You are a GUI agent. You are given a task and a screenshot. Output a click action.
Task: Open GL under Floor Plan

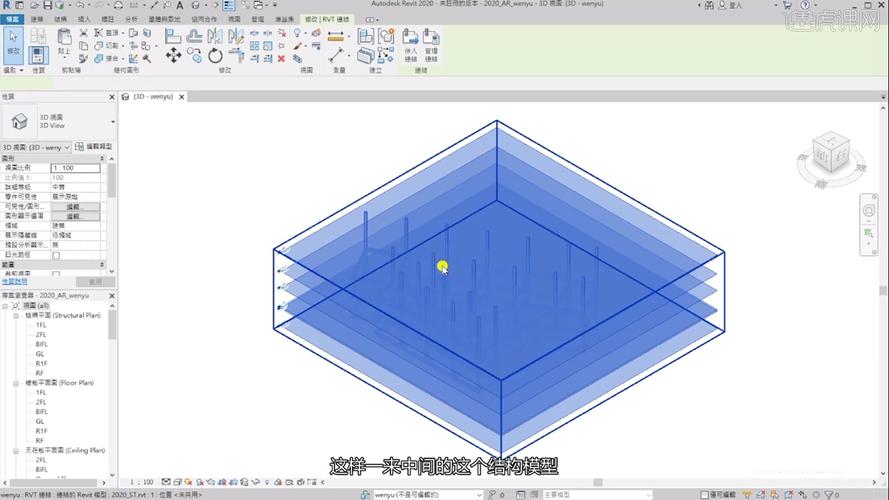click(40, 422)
